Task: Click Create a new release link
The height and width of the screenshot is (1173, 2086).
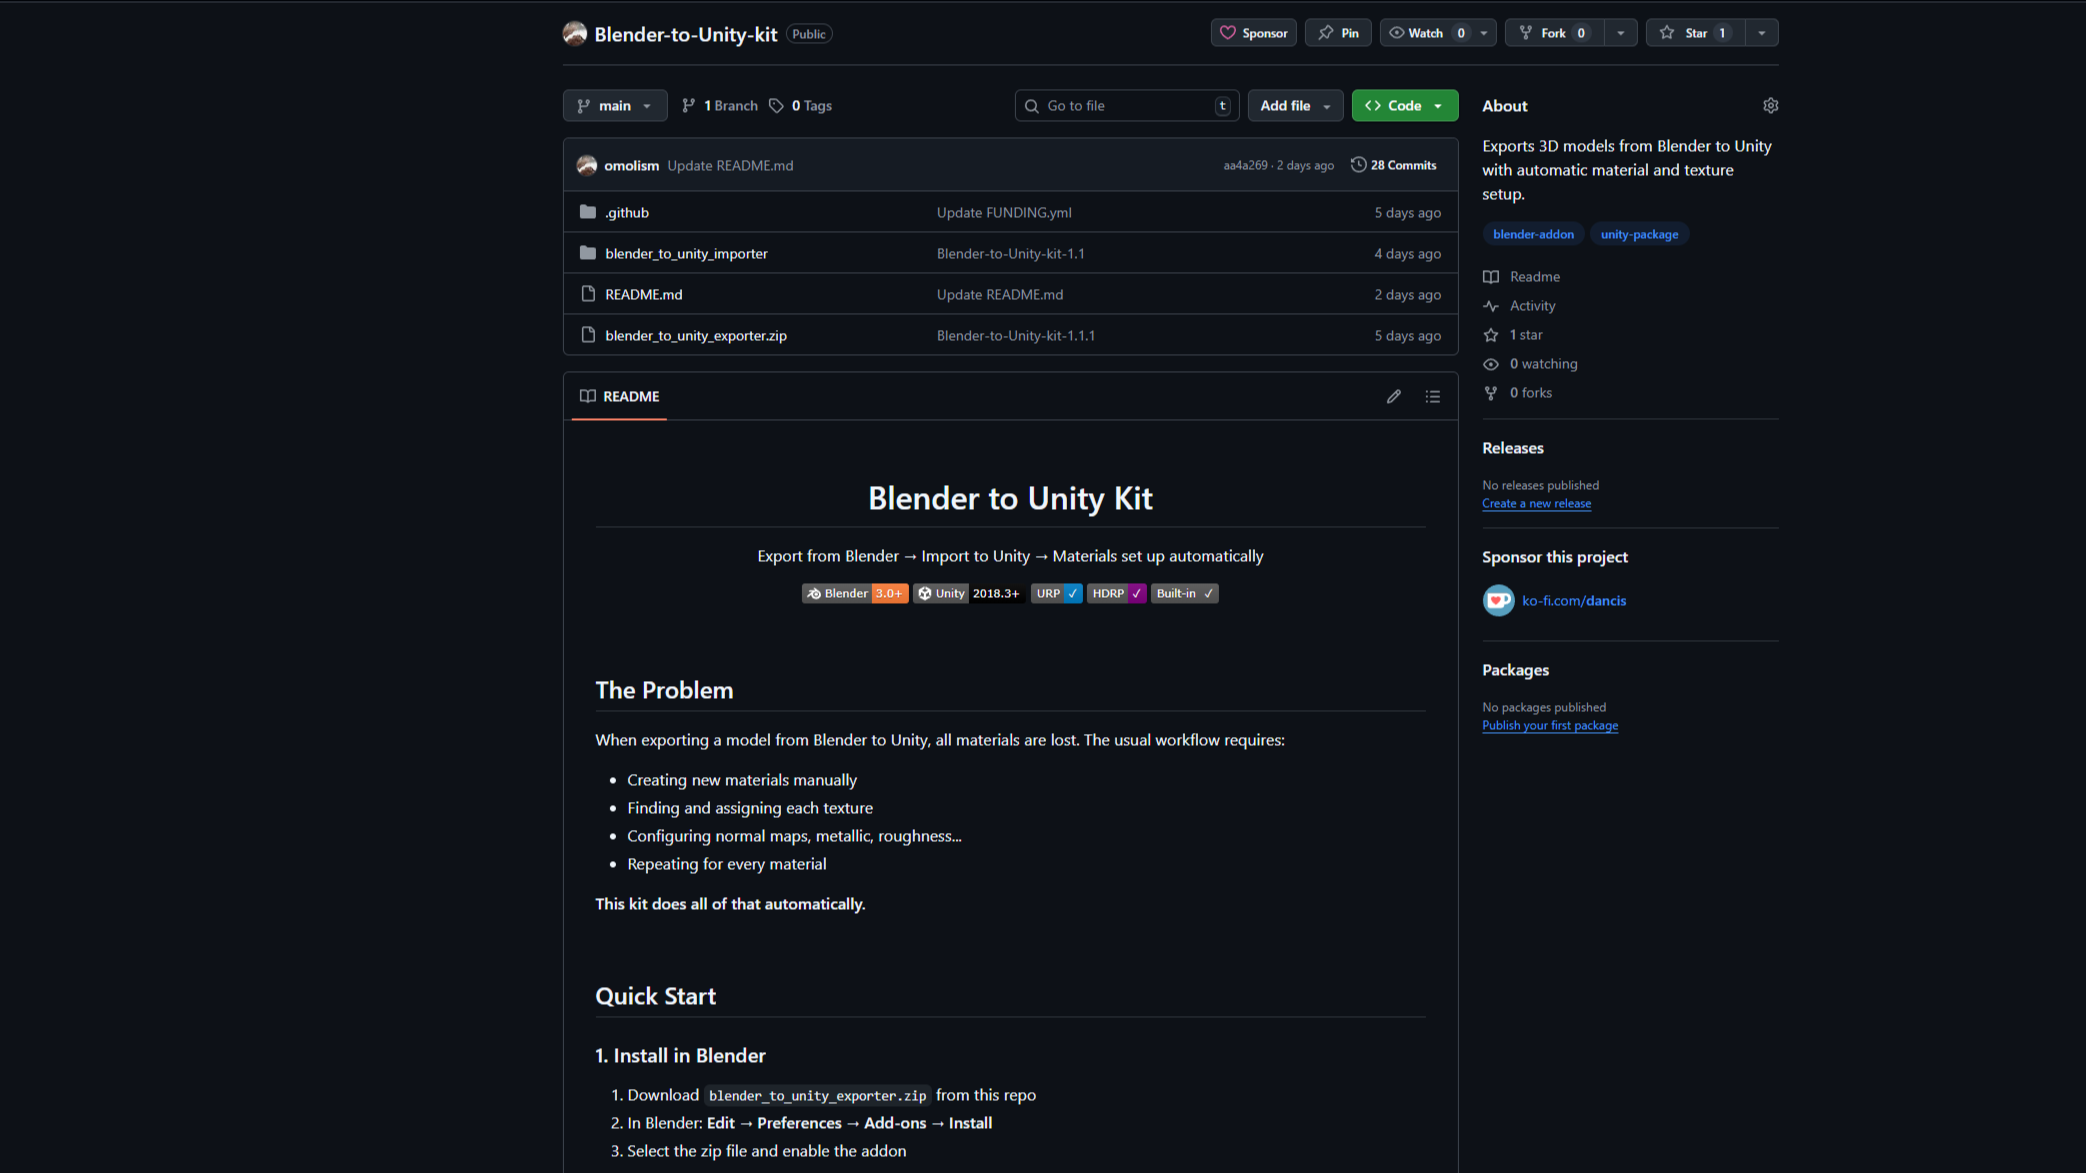Action: [x=1536, y=503]
